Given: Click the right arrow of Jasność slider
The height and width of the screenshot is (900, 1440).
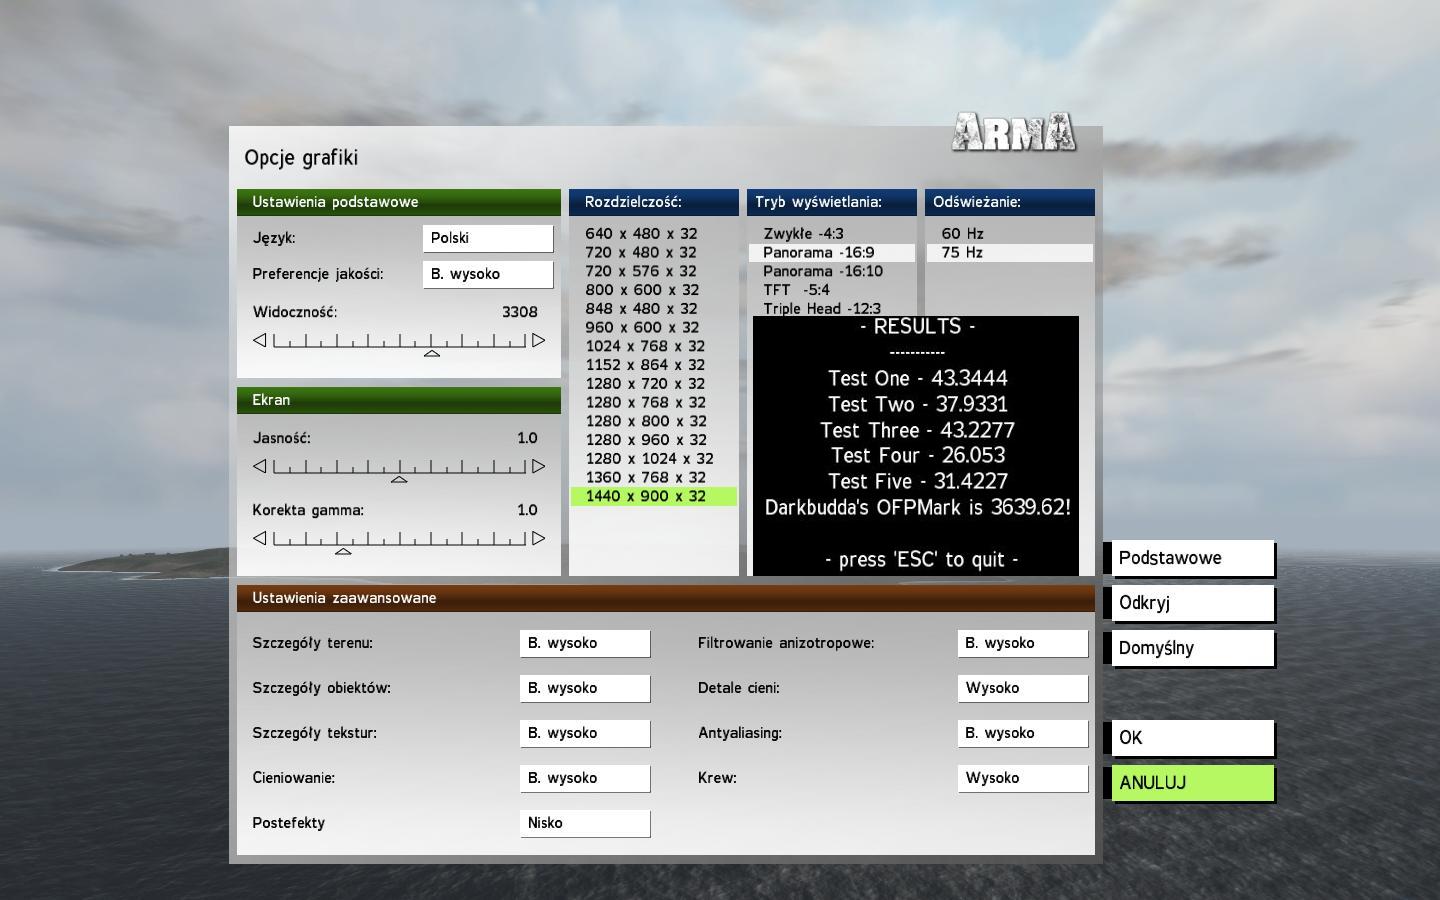Looking at the screenshot, I should (538, 466).
